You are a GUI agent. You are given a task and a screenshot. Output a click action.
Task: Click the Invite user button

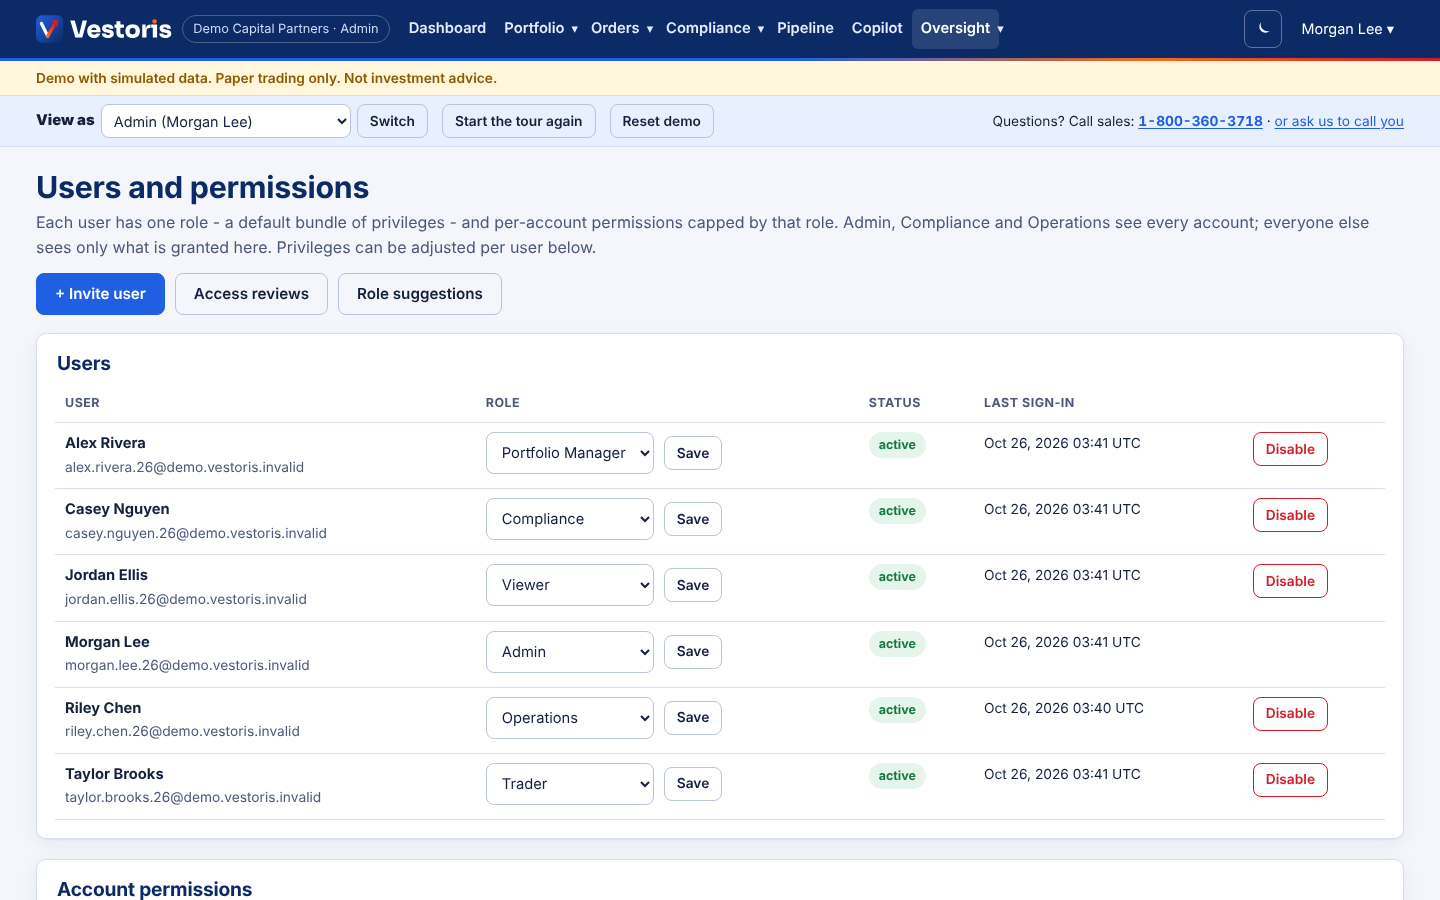pos(100,294)
